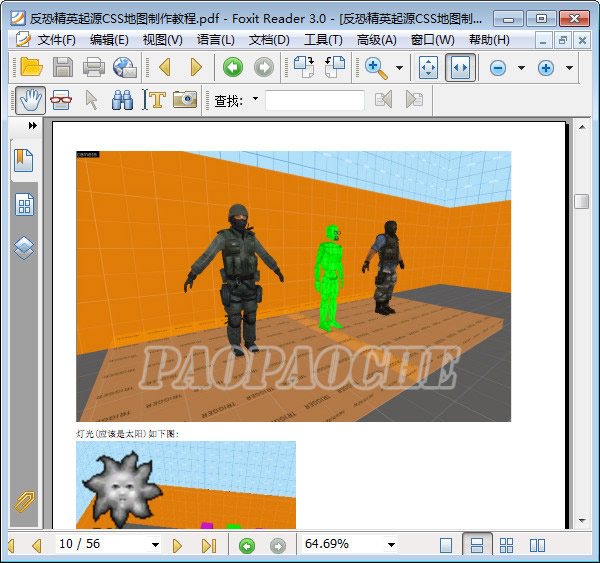Open the 窗口(W) menu
The image size is (600, 563).
(x=432, y=40)
